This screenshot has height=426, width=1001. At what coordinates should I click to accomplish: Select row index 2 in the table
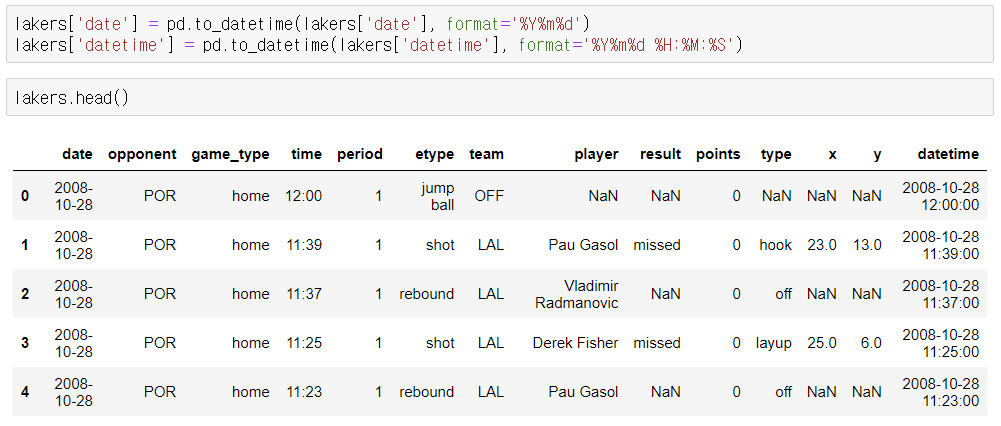pos(25,294)
